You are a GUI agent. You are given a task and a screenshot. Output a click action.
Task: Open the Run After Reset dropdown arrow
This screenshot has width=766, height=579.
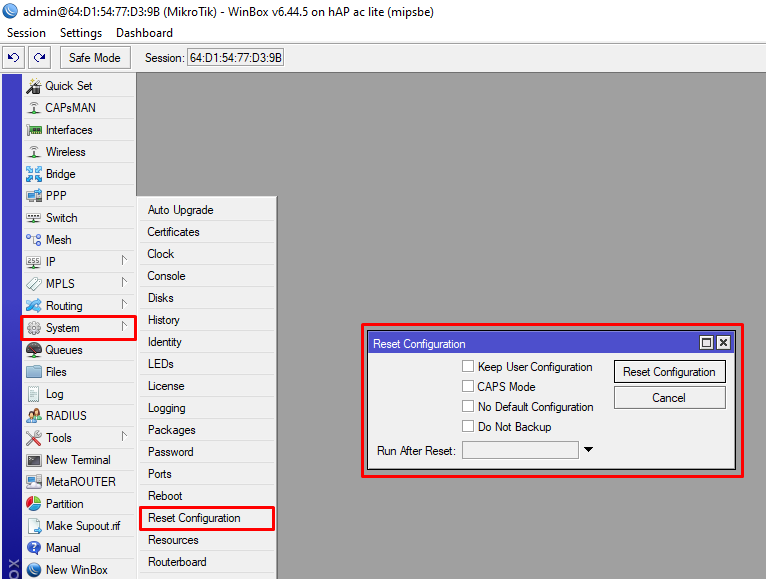[x=588, y=450]
